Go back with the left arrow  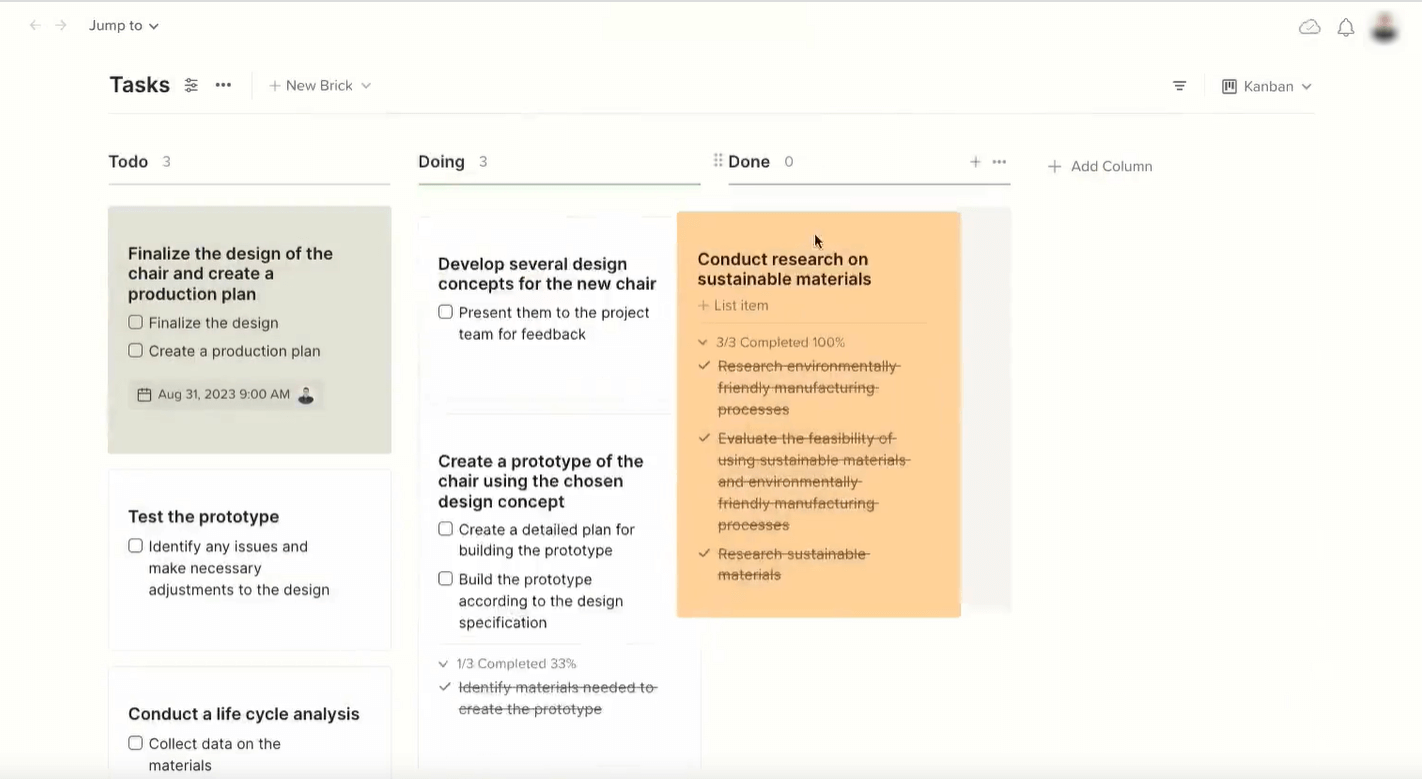pos(35,25)
